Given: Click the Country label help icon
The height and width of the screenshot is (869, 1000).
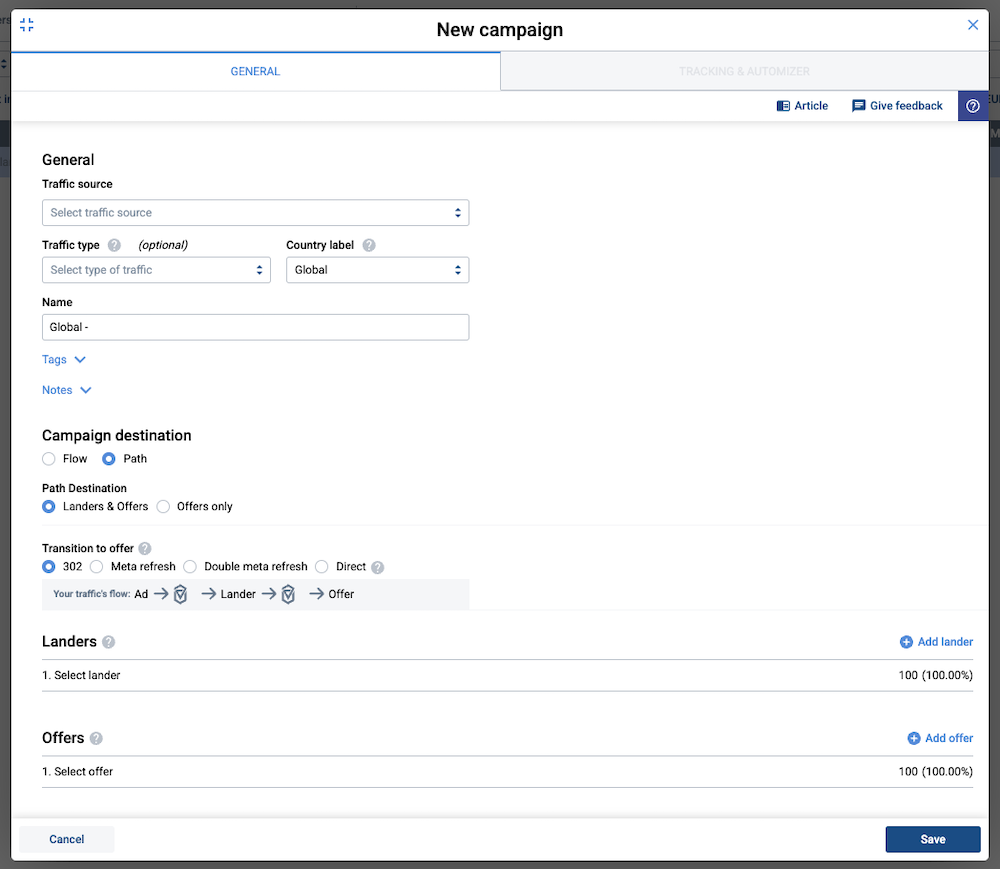Looking at the screenshot, I should pyautogui.click(x=369, y=245).
